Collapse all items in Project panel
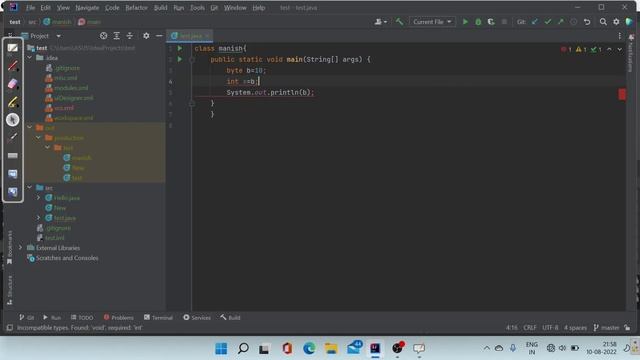 click(x=130, y=36)
